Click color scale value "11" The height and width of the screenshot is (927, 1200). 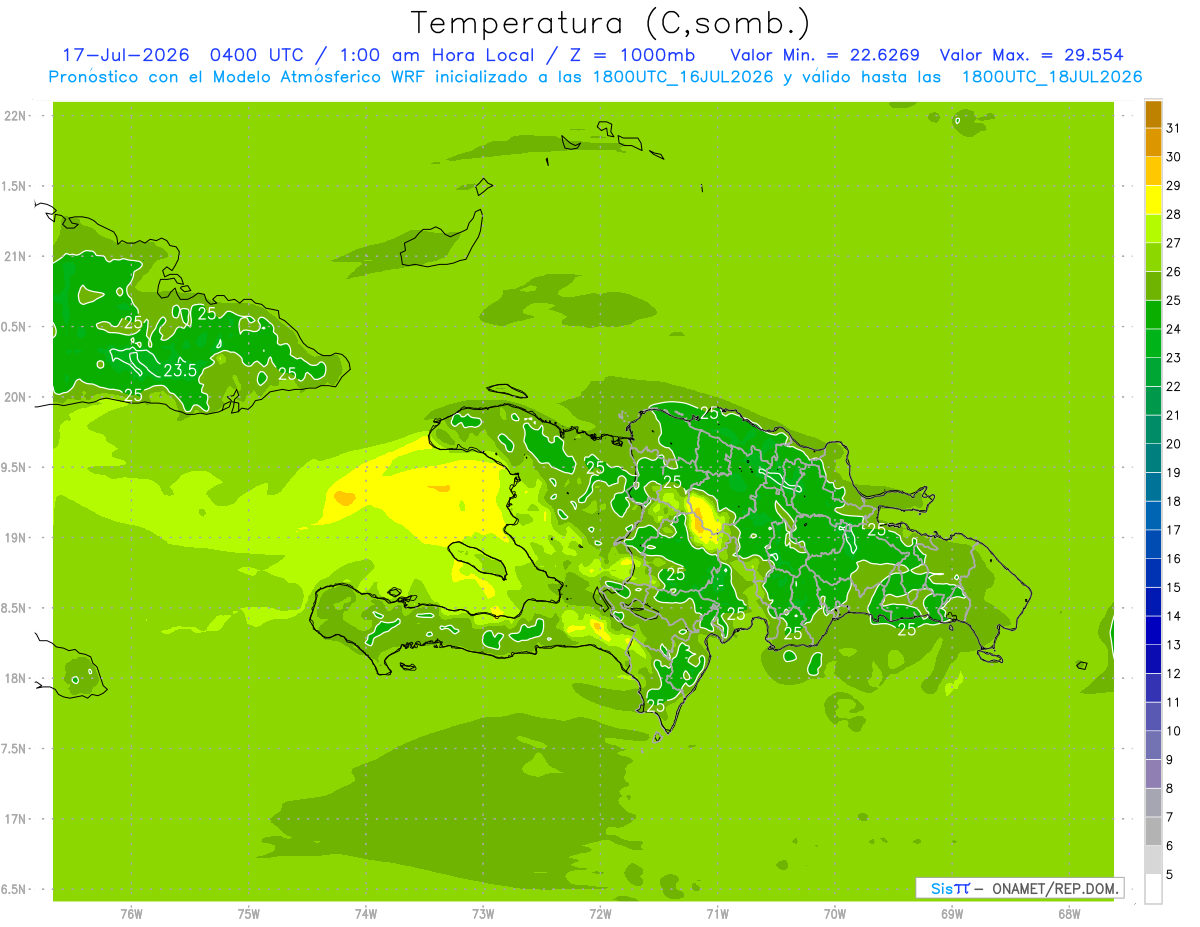pyautogui.click(x=1173, y=702)
